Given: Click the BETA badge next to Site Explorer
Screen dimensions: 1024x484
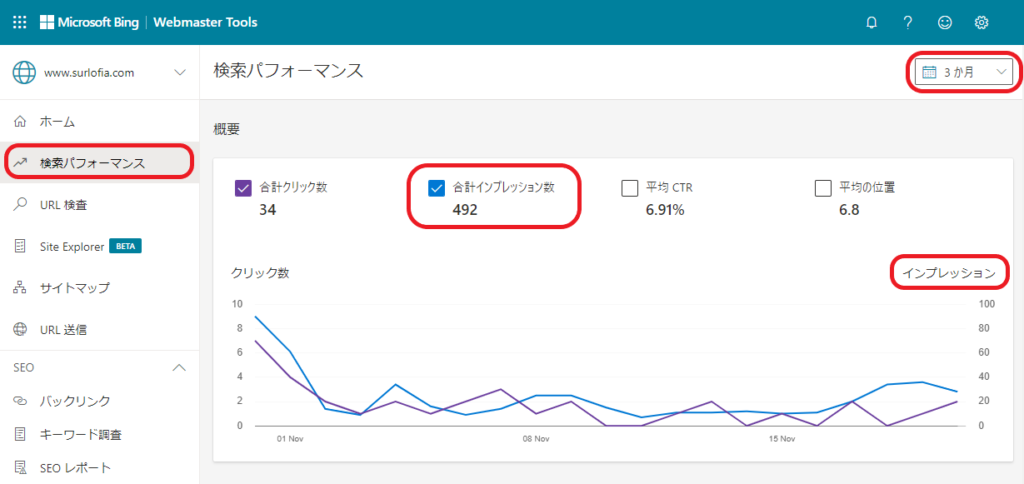Looking at the screenshot, I should coord(125,246).
